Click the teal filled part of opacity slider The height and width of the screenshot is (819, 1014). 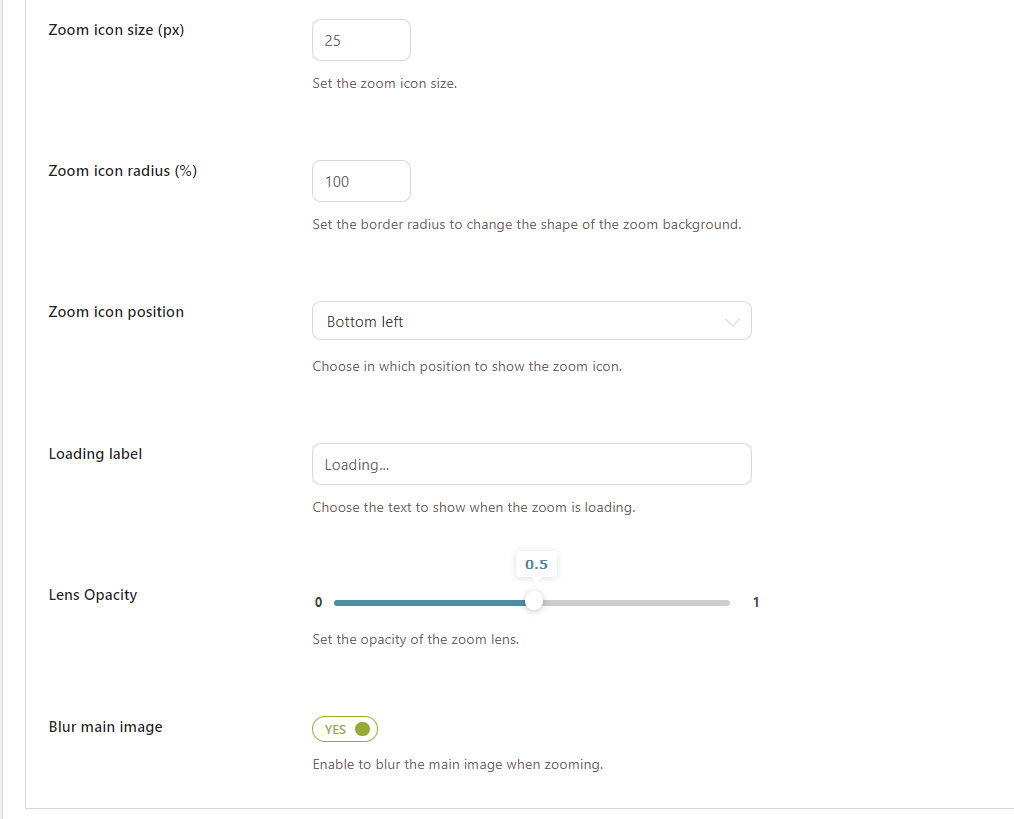[430, 602]
